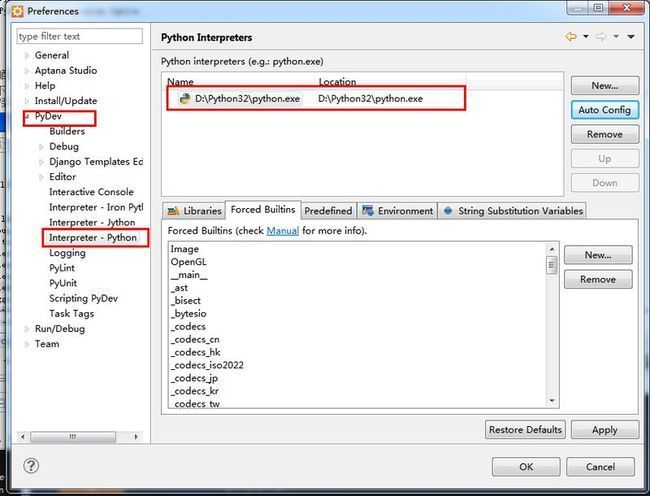Image resolution: width=650 pixels, height=496 pixels.
Task: Select Scripting PyDev tree item
Action: point(83,299)
